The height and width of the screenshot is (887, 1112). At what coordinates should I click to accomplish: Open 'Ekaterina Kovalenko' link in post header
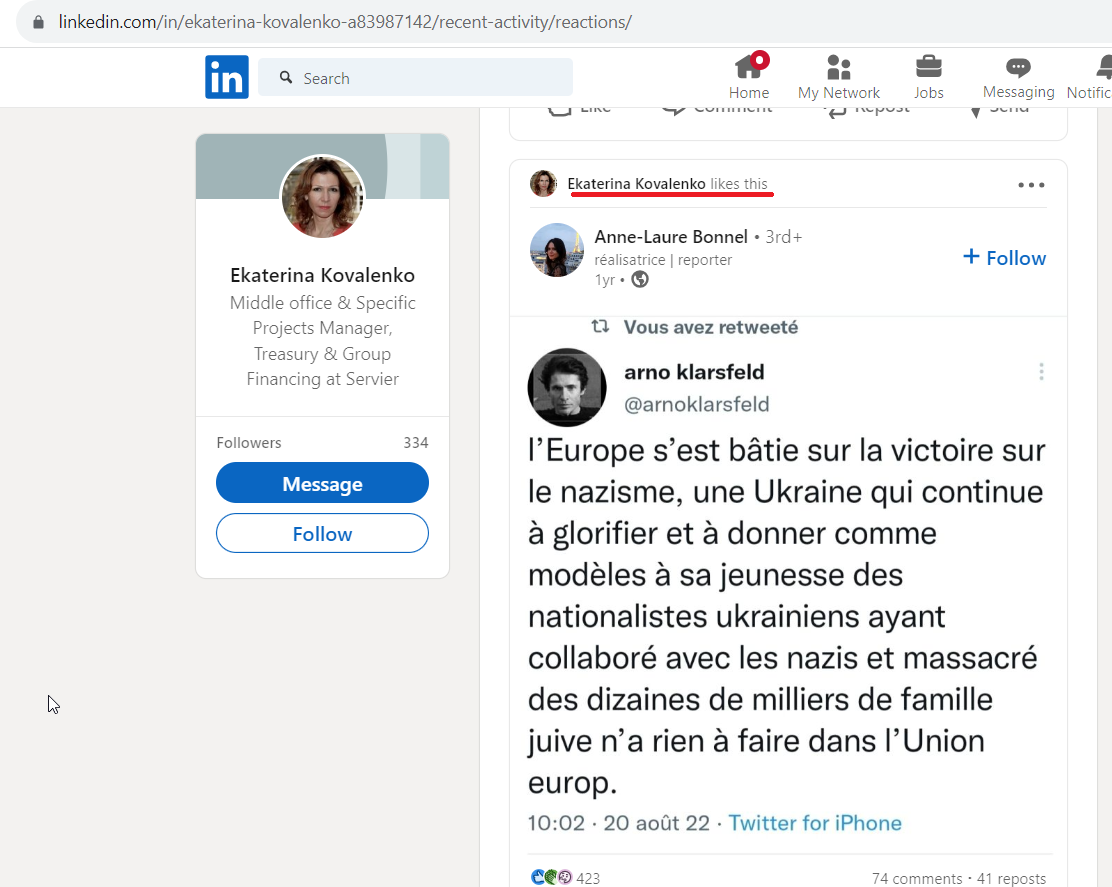636,184
